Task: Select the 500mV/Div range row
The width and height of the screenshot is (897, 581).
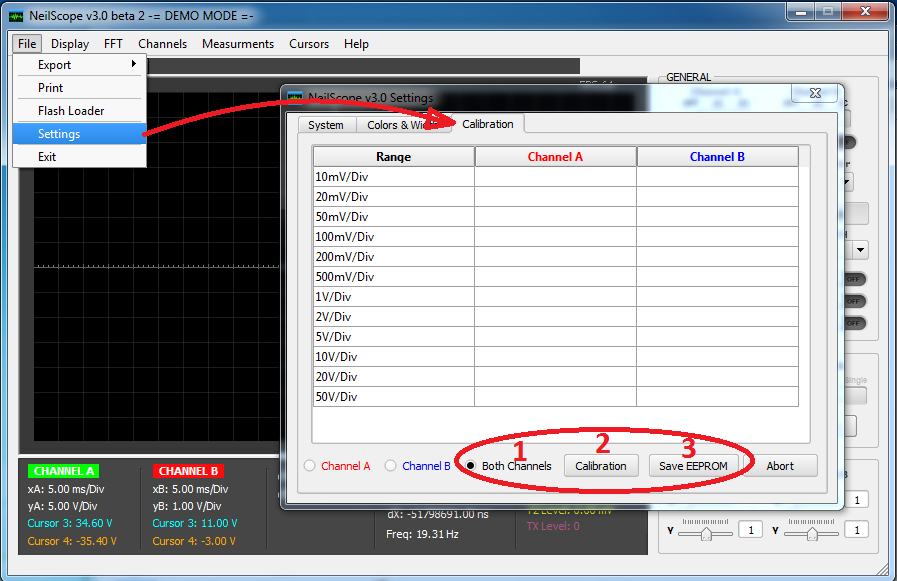Action: [555, 277]
